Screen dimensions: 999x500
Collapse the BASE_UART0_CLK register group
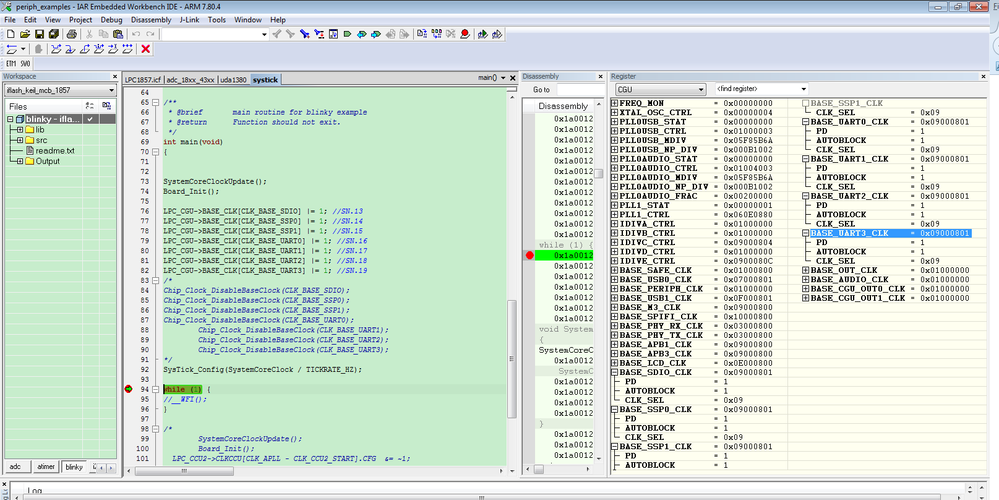pos(806,121)
